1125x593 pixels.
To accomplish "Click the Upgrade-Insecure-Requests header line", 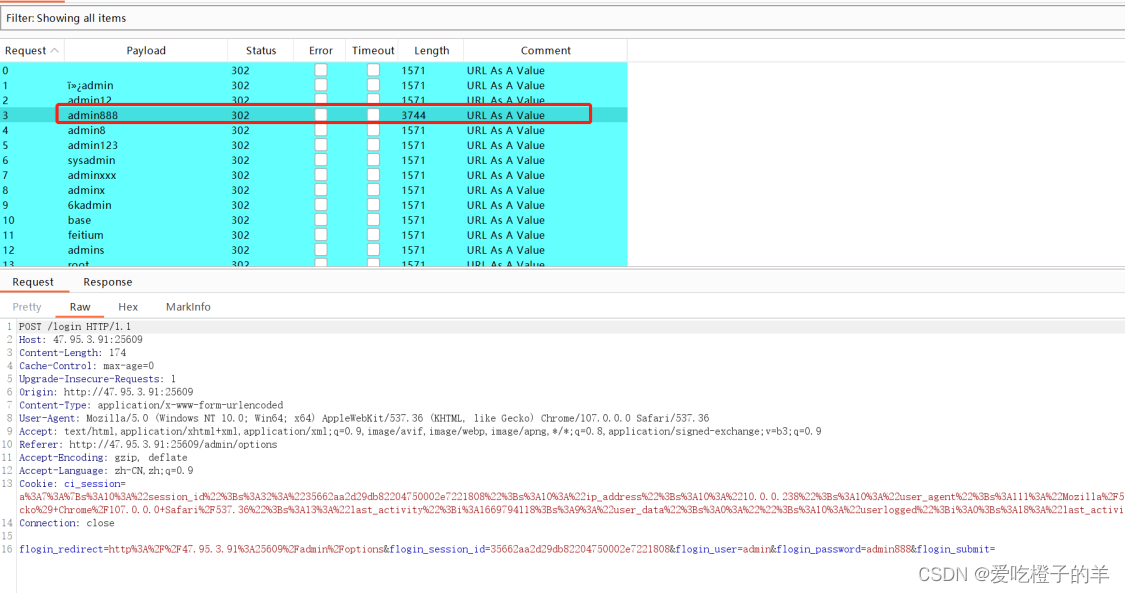I will click(x=97, y=379).
